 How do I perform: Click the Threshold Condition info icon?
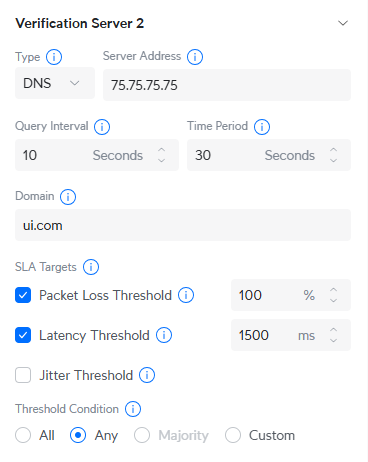click(133, 409)
